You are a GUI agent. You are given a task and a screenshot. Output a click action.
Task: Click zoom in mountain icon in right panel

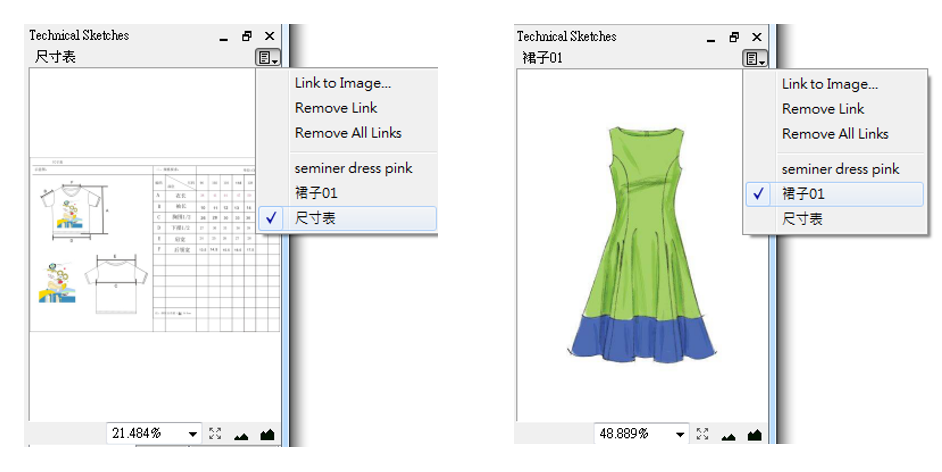[754, 434]
